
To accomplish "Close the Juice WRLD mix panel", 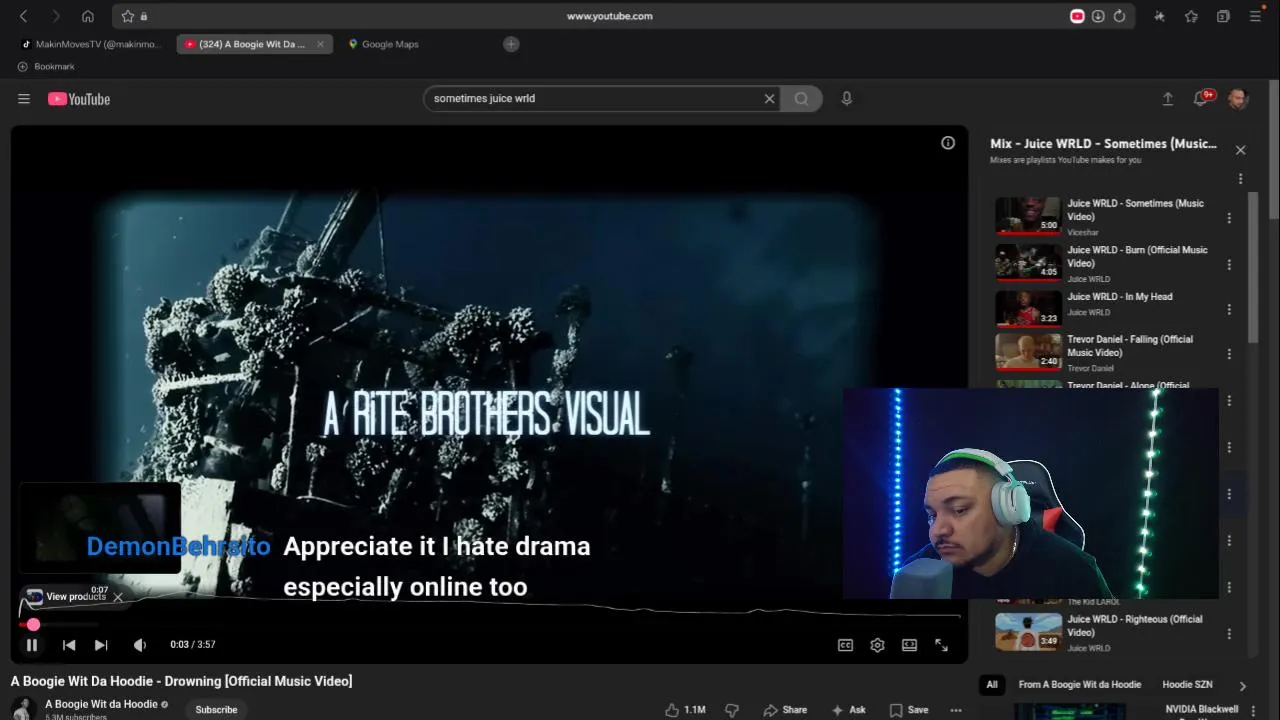I will [1240, 150].
